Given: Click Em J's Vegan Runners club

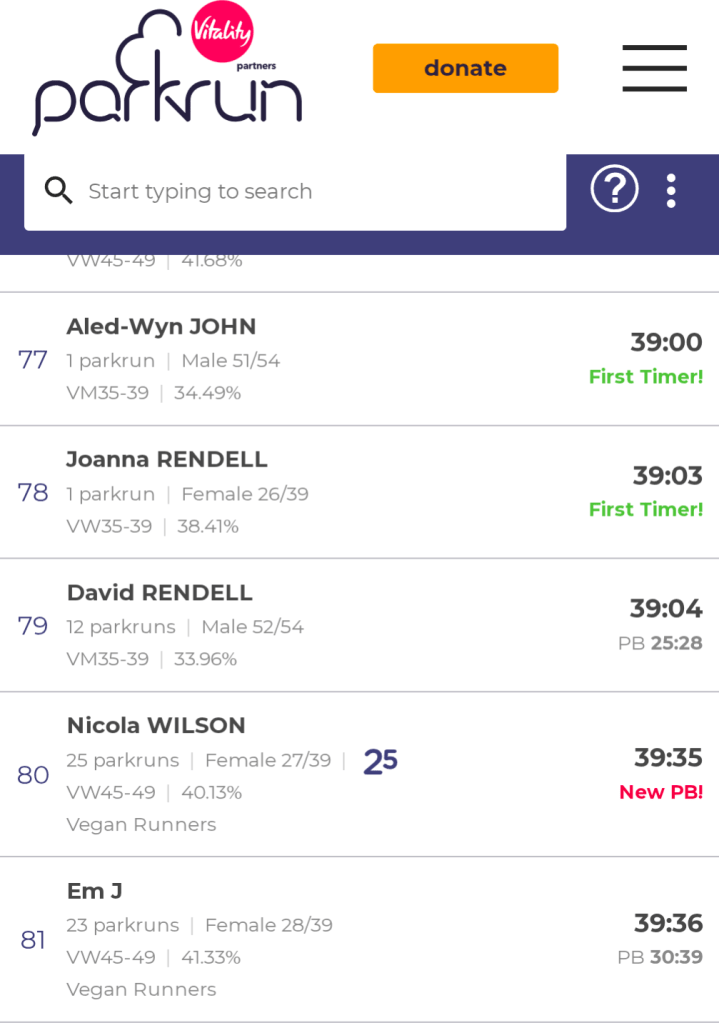Looking at the screenshot, I should [141, 990].
